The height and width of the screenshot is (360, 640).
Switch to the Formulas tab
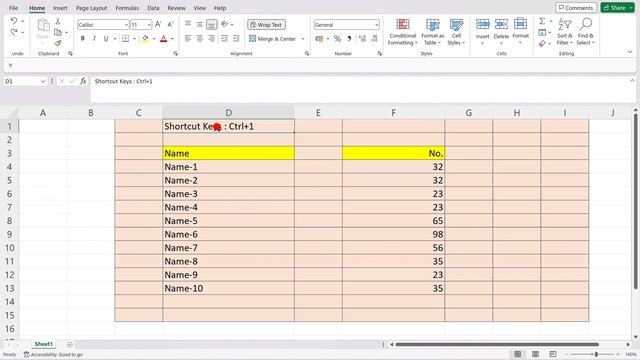(127, 8)
